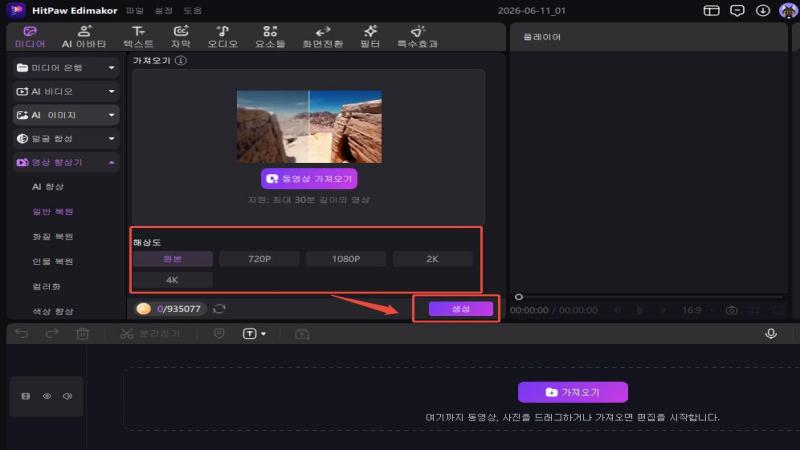The image size is (800, 450).
Task: Open the 오디오 audio tab
Action: pos(222,37)
